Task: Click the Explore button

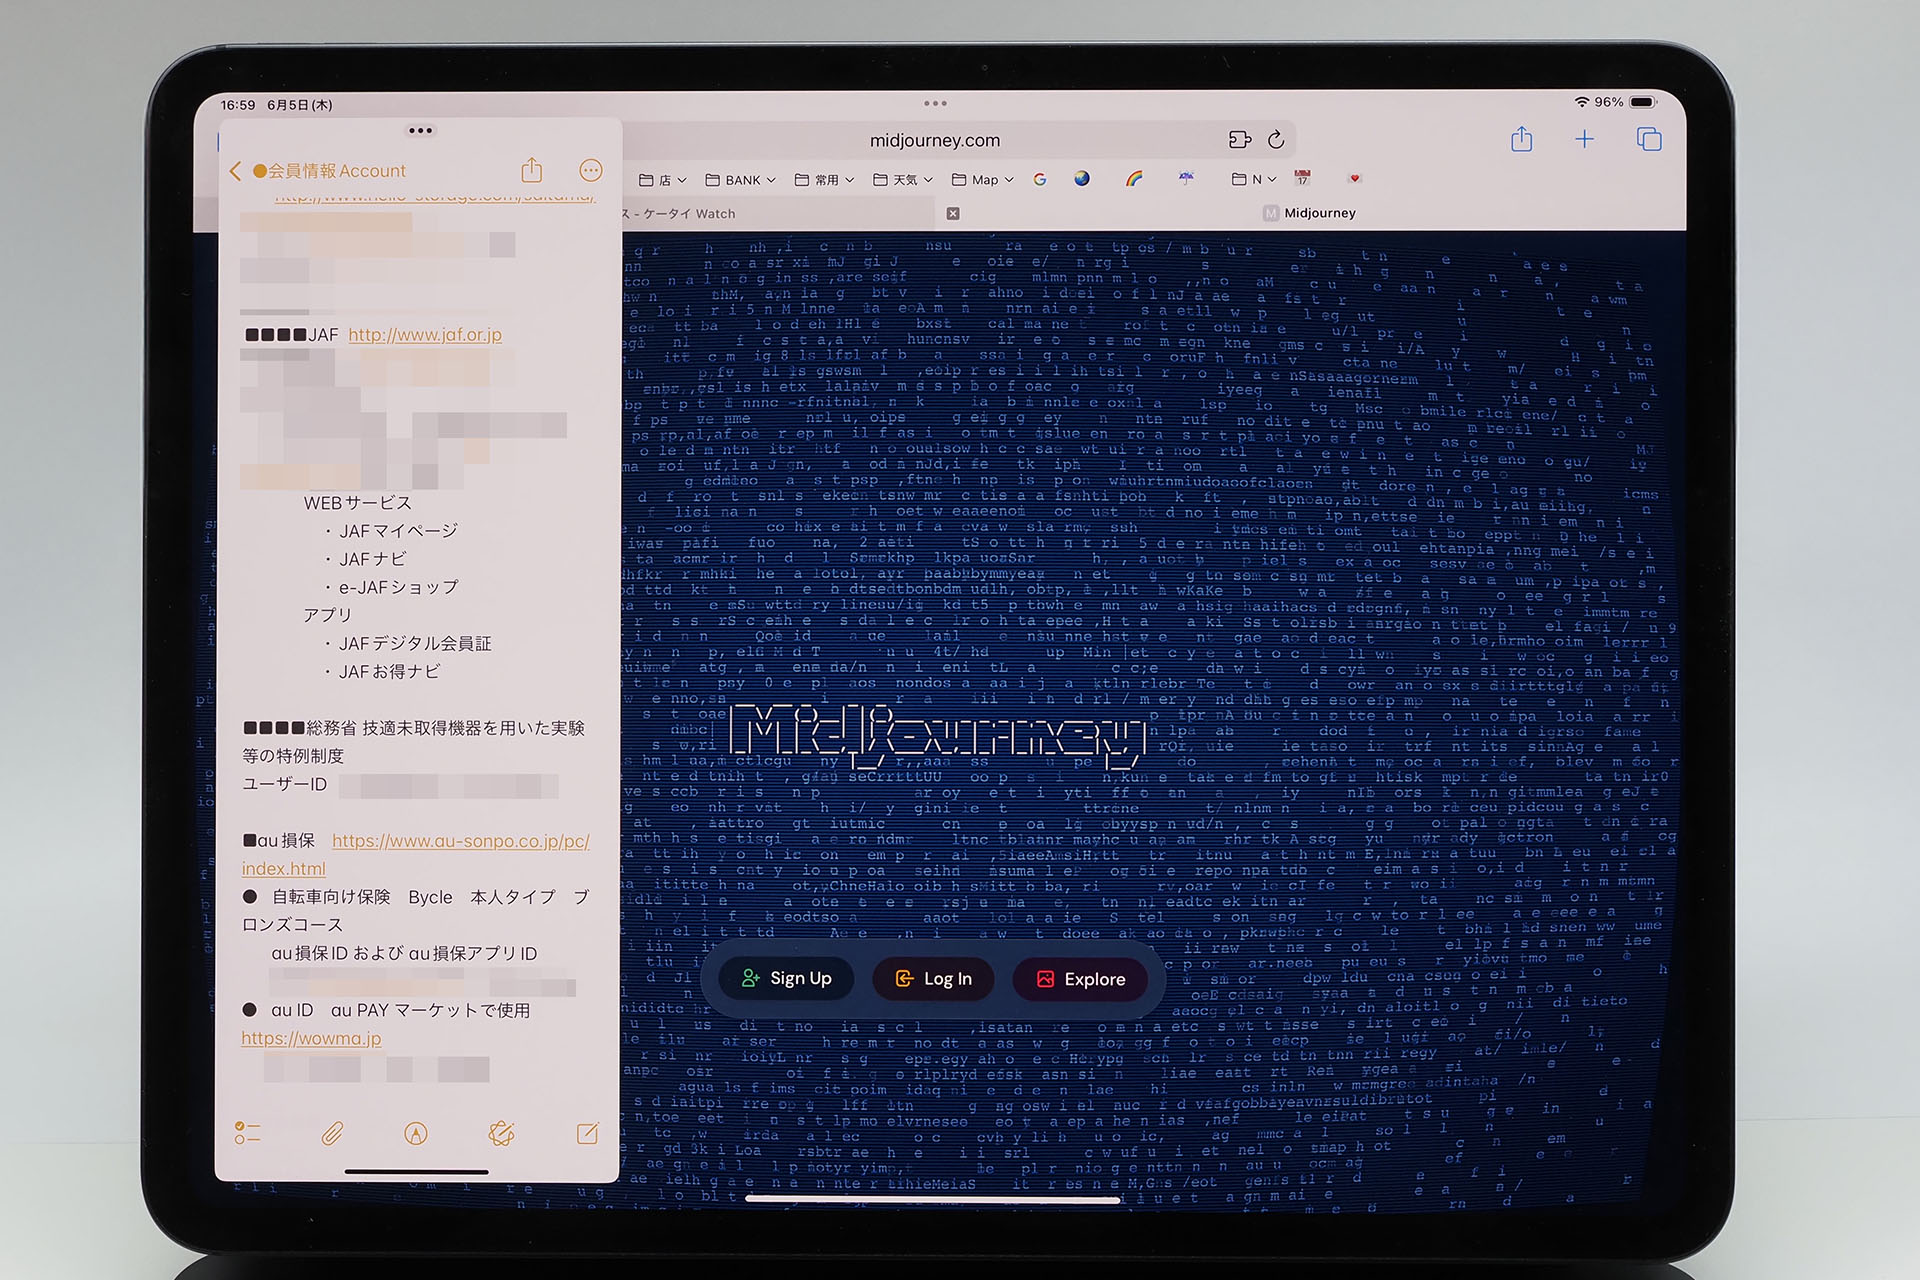Action: point(1081,979)
